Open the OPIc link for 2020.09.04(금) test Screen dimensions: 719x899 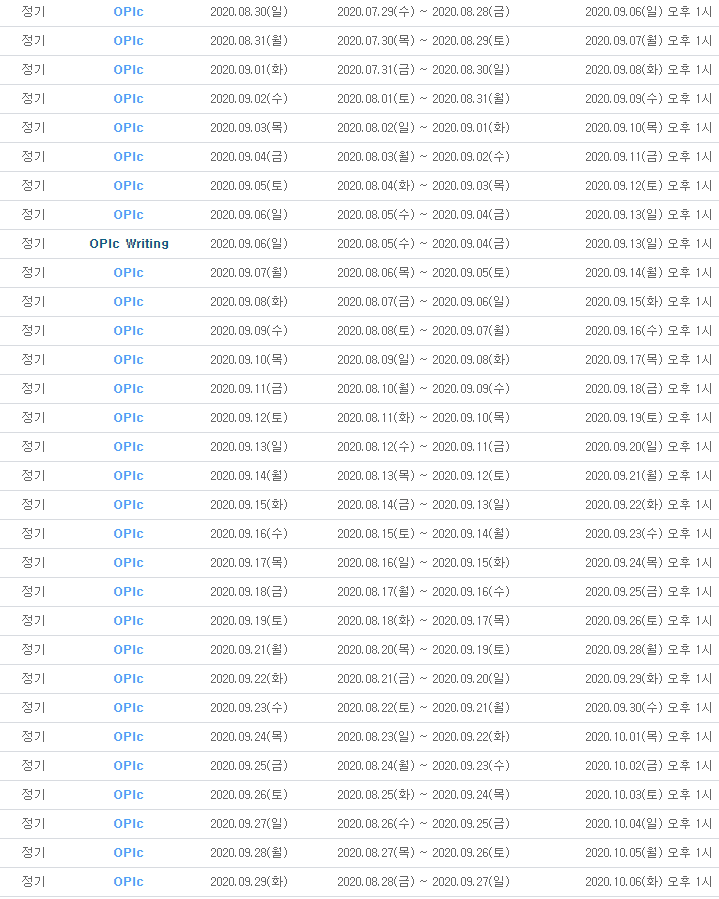128,157
